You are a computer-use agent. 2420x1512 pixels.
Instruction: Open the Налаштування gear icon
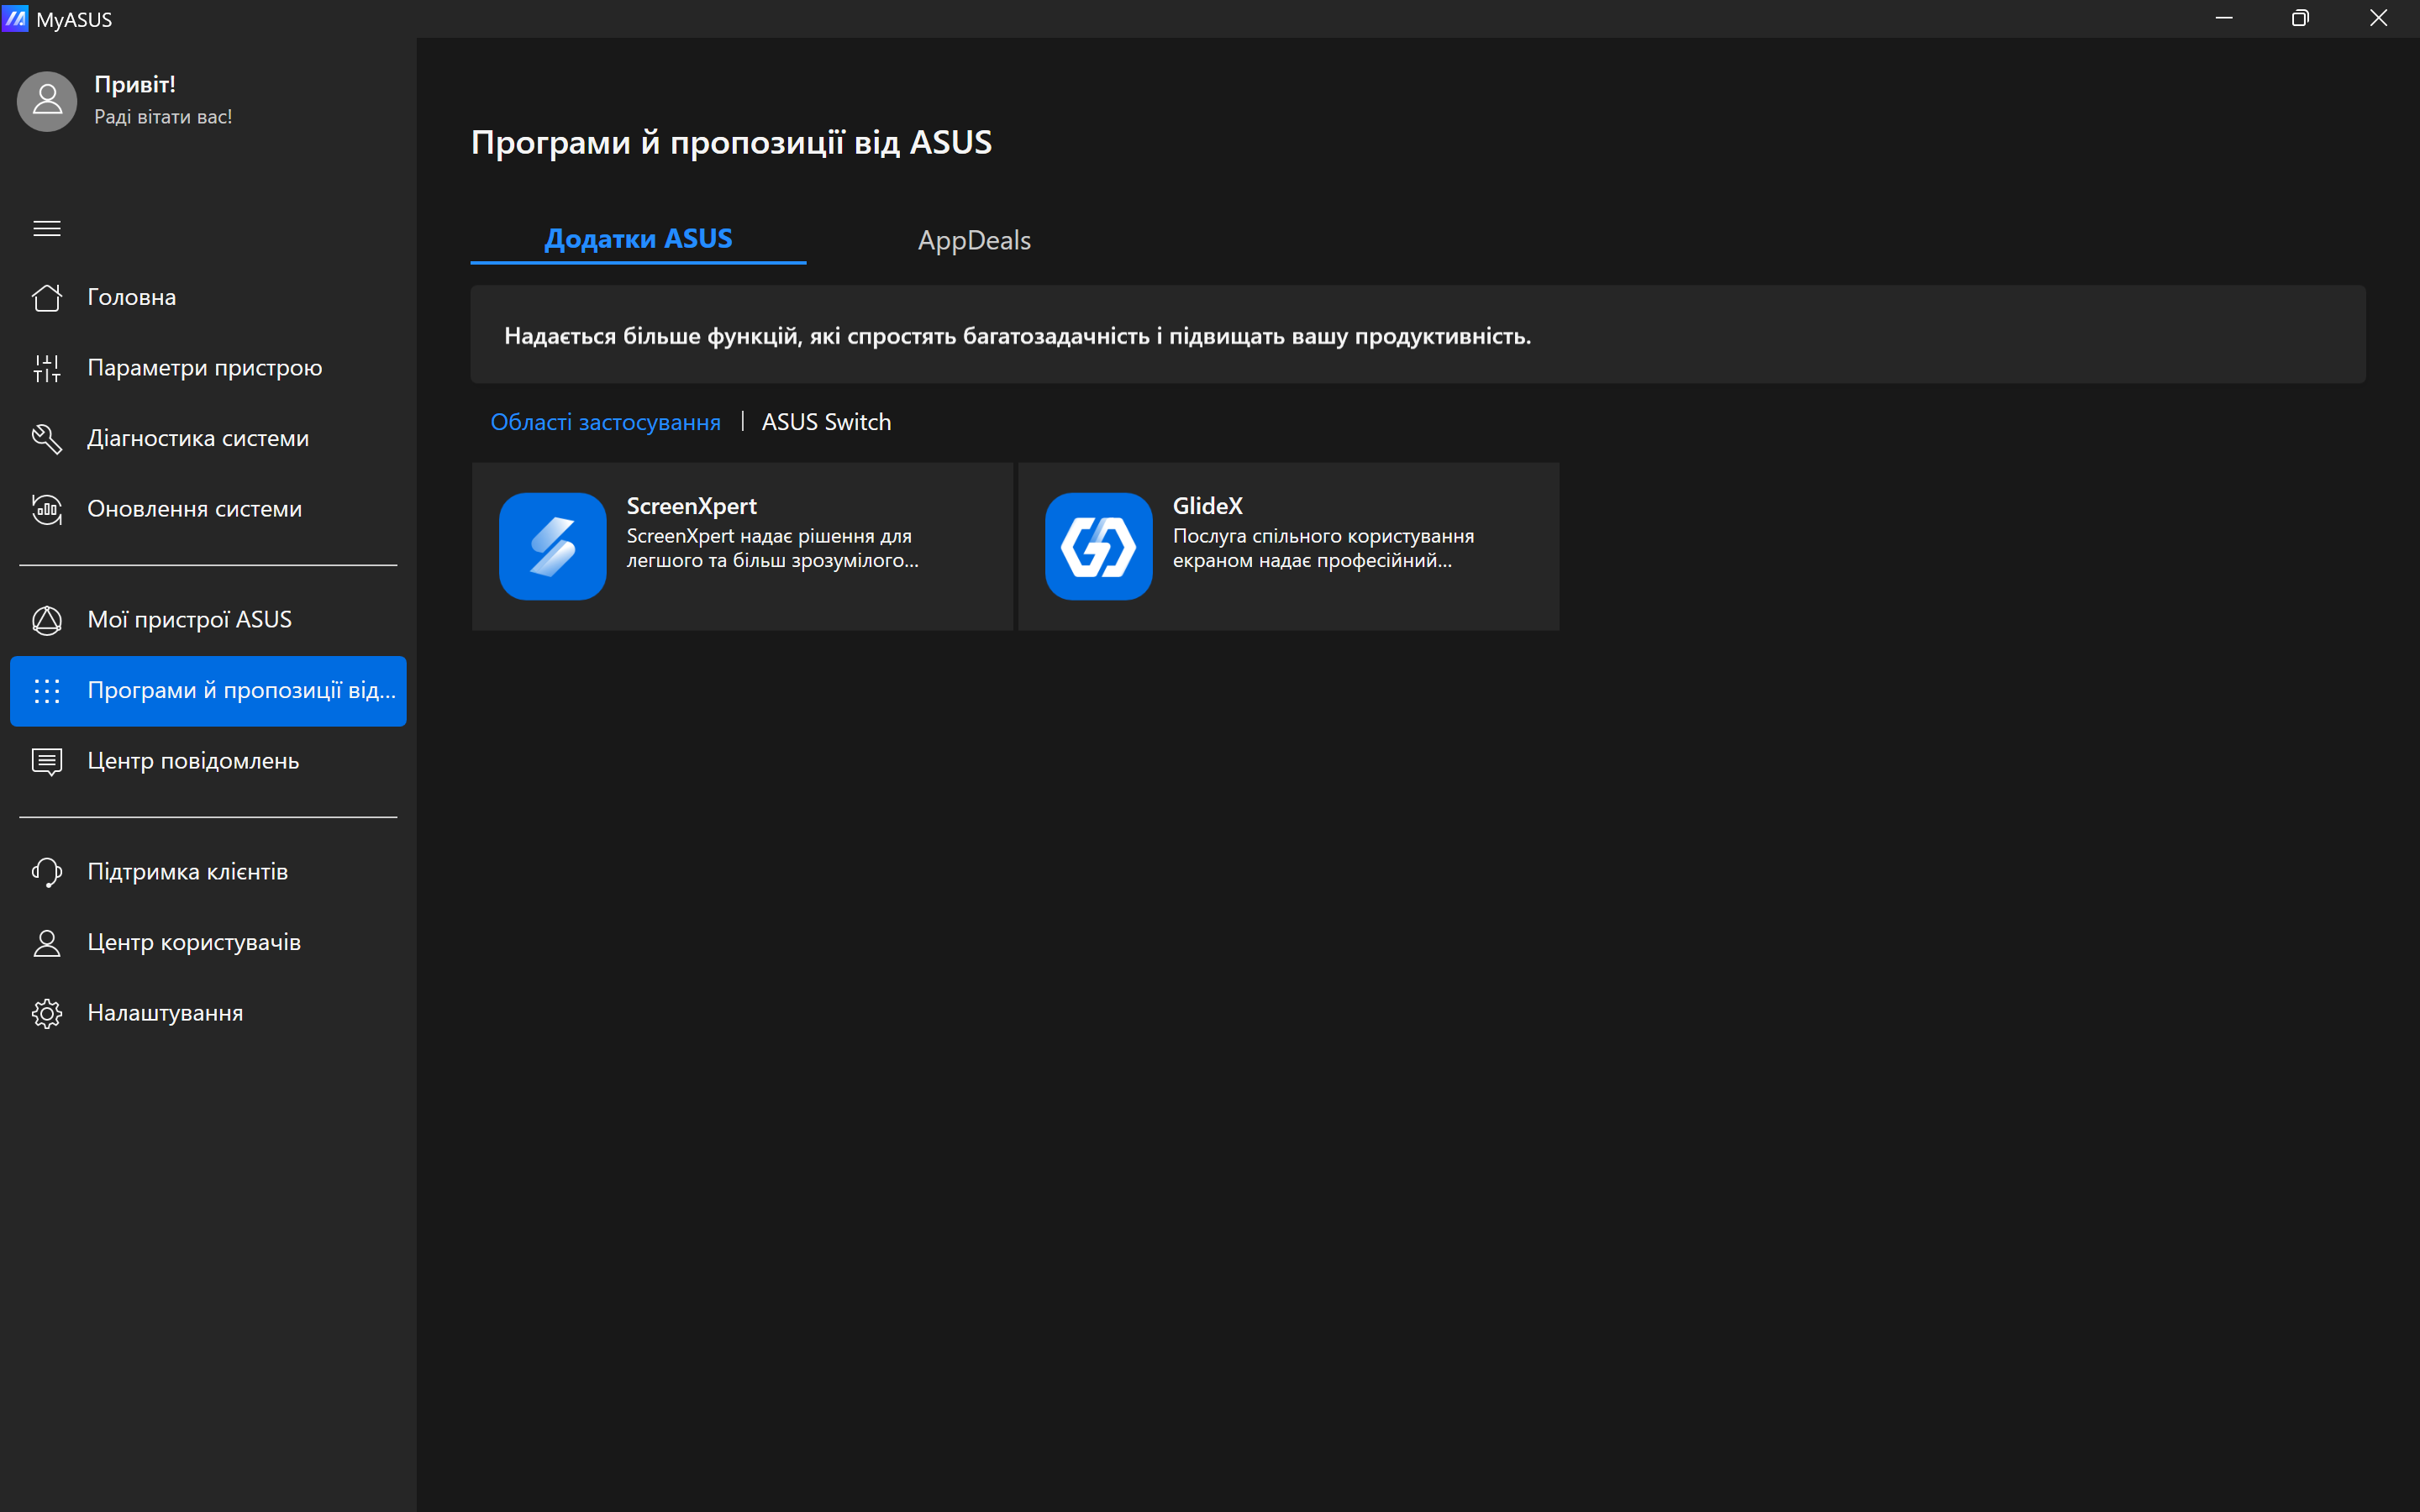[x=46, y=1013]
